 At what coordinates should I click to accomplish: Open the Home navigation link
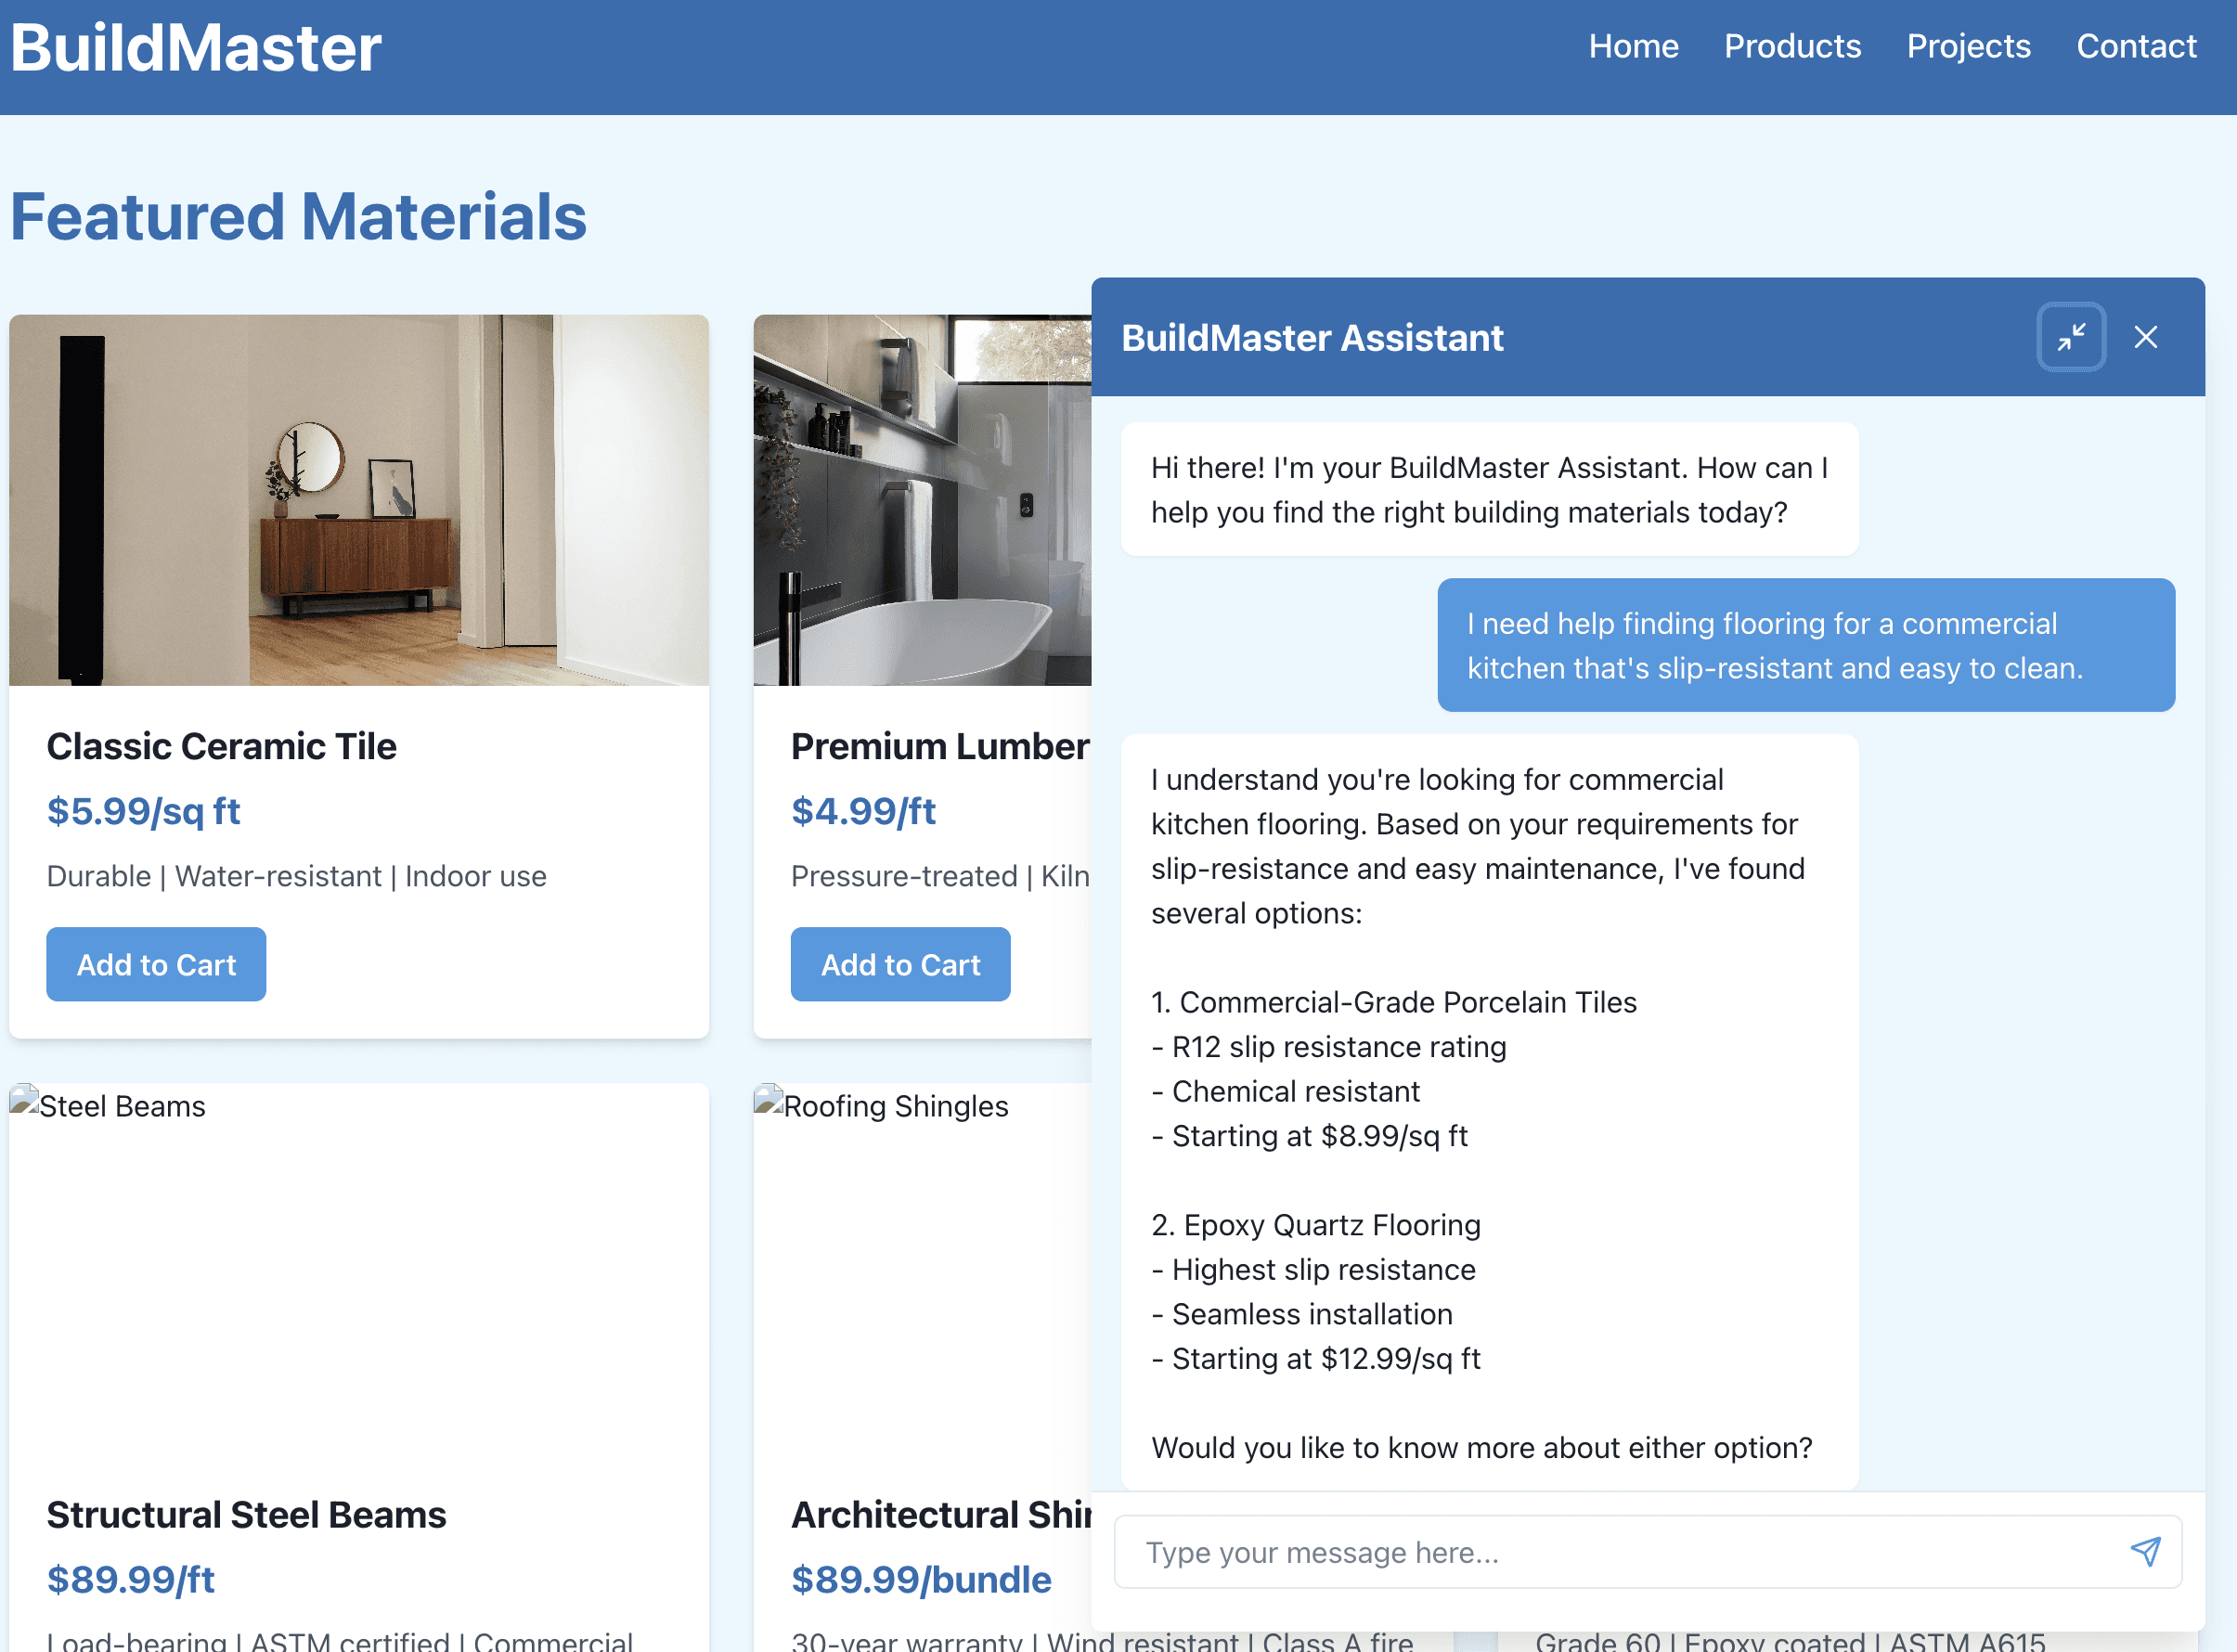(x=1633, y=46)
